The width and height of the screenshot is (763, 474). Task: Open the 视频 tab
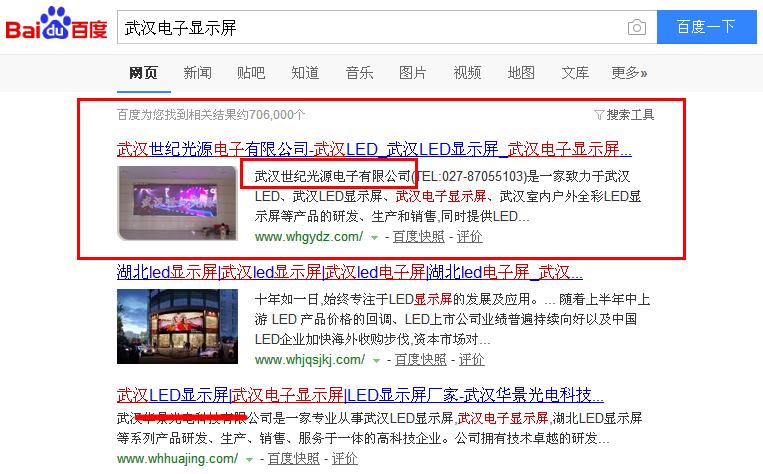466,73
